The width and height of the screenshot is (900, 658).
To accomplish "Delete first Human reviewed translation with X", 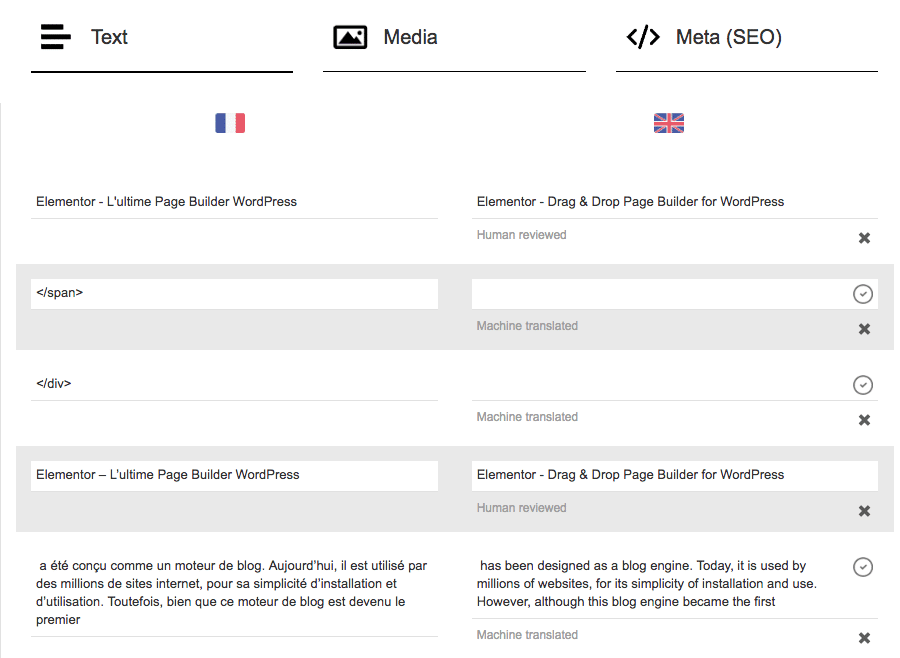I will (864, 238).
